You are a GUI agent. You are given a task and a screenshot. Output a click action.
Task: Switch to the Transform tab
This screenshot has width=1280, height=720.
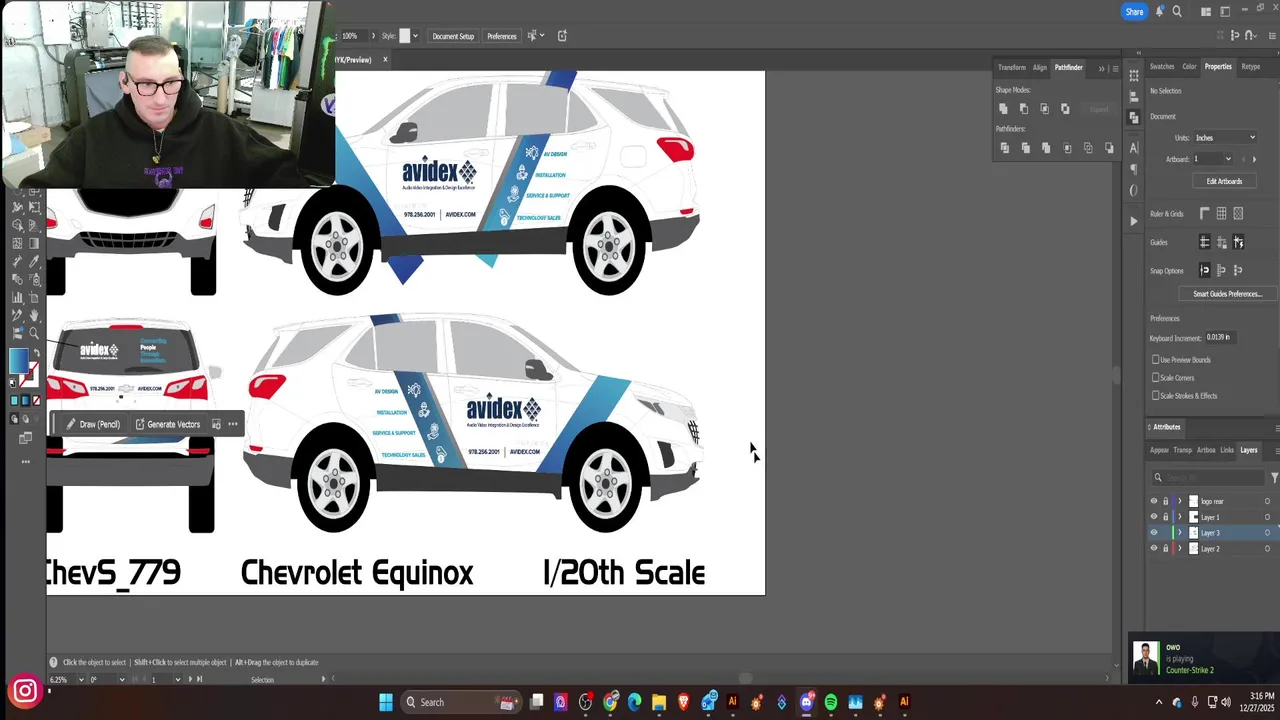(x=1011, y=67)
